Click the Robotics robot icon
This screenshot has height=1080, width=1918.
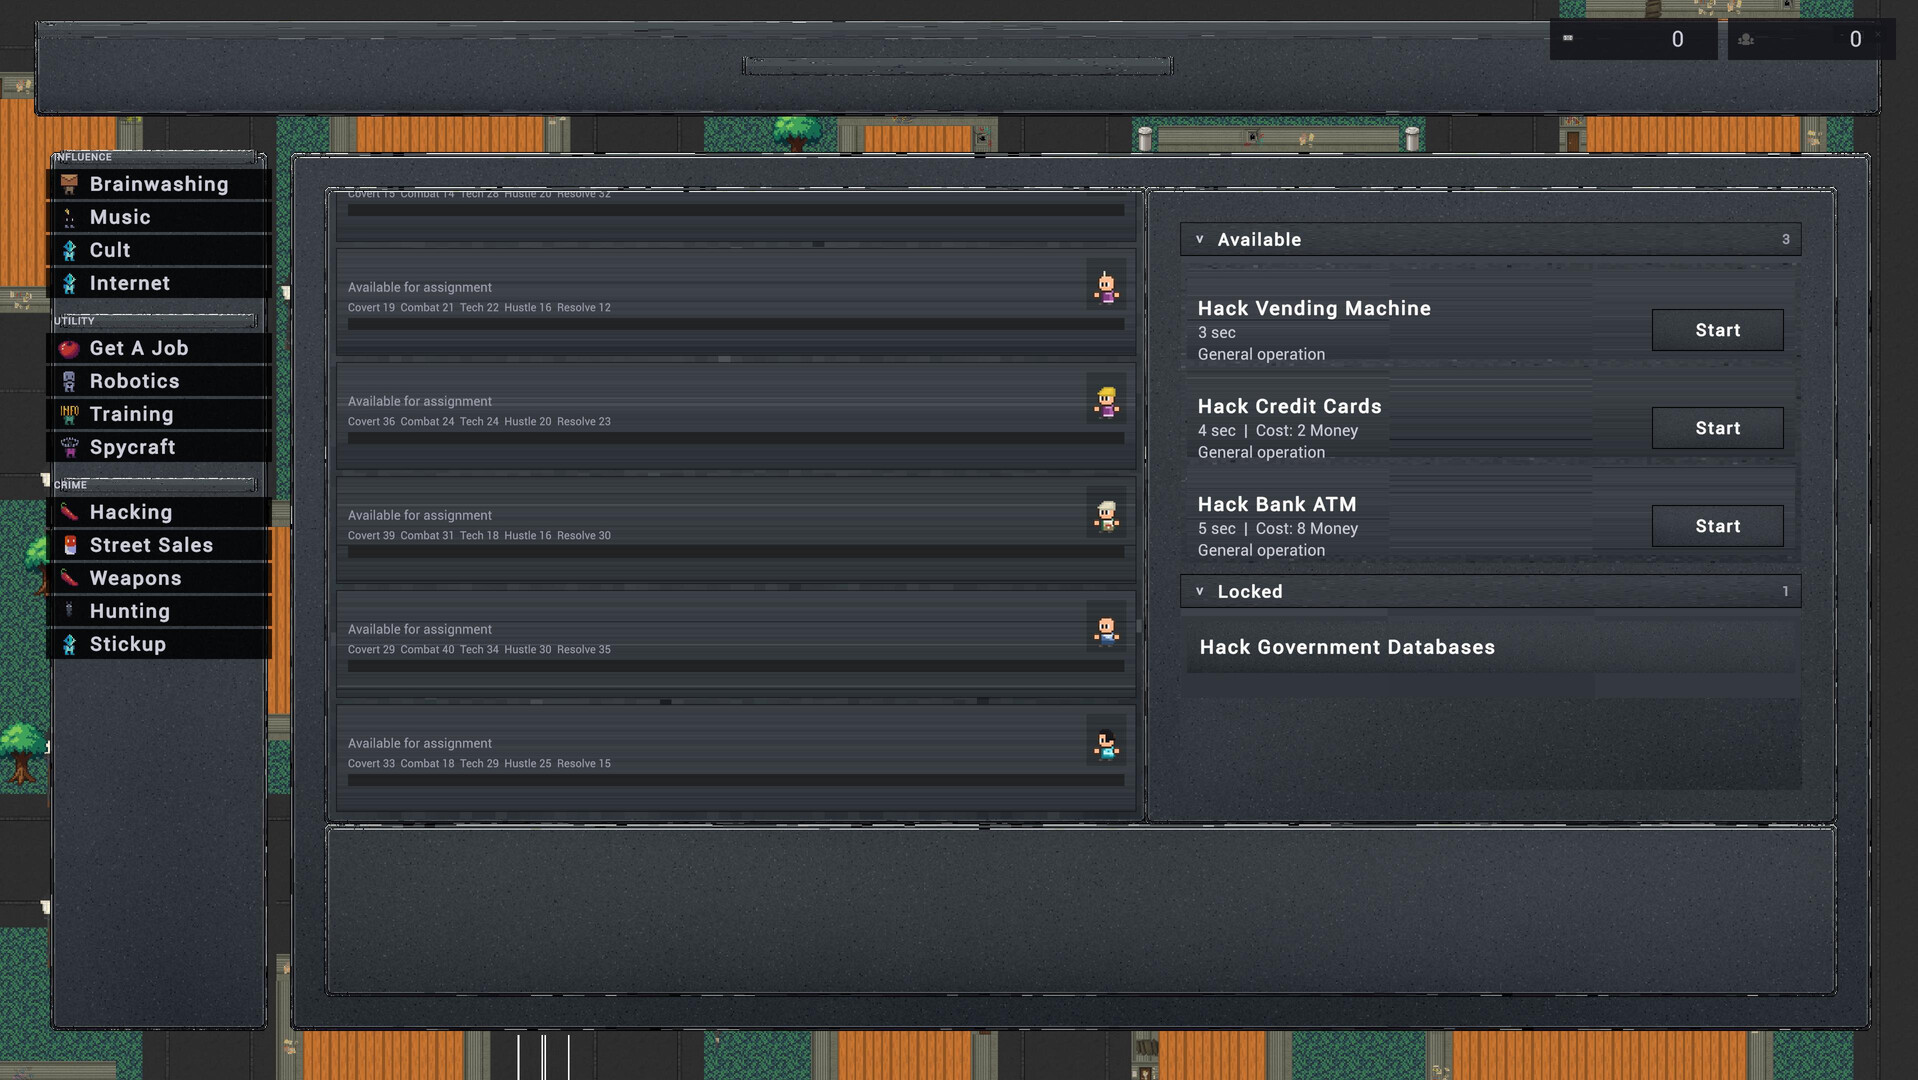click(69, 382)
